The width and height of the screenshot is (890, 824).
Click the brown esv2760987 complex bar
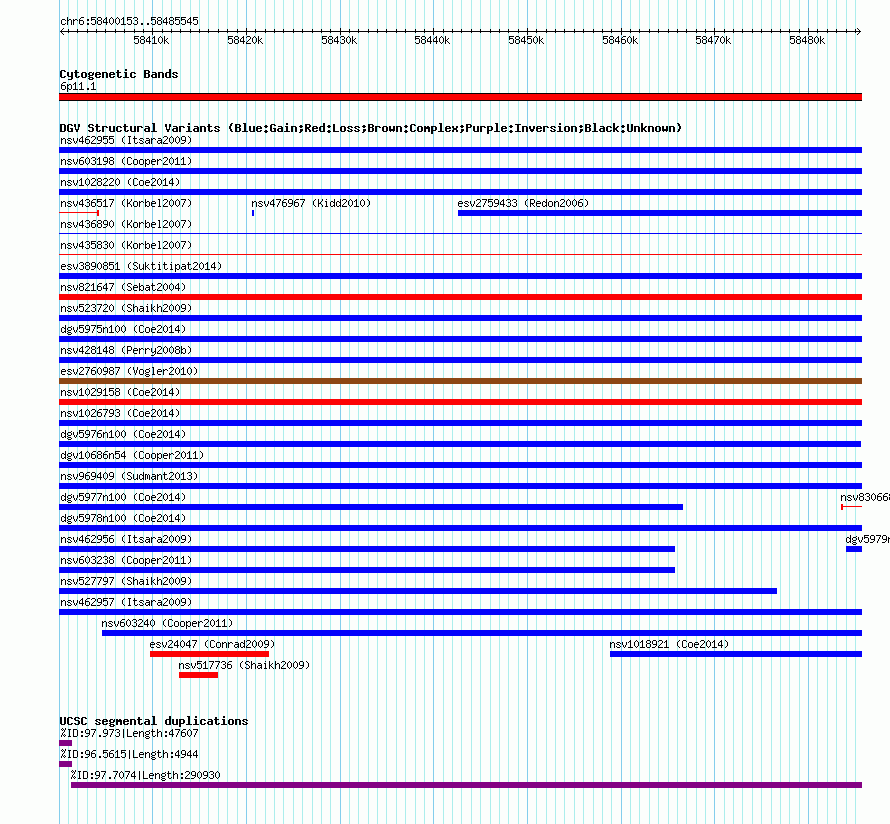click(x=461, y=381)
